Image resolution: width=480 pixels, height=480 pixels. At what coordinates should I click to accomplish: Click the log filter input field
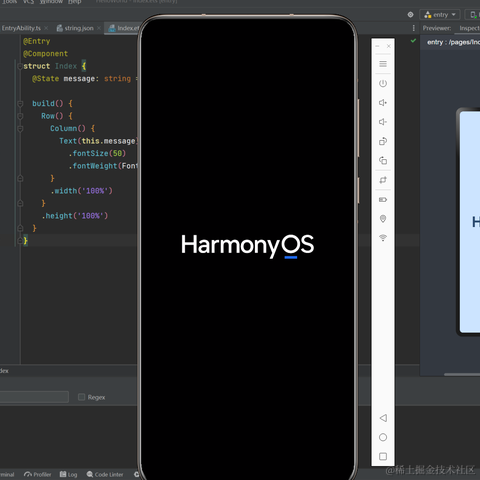(34, 397)
